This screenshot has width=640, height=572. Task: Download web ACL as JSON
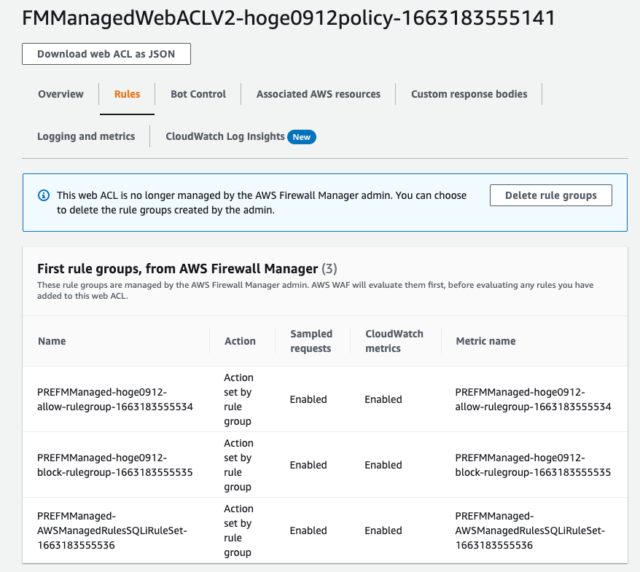click(106, 54)
